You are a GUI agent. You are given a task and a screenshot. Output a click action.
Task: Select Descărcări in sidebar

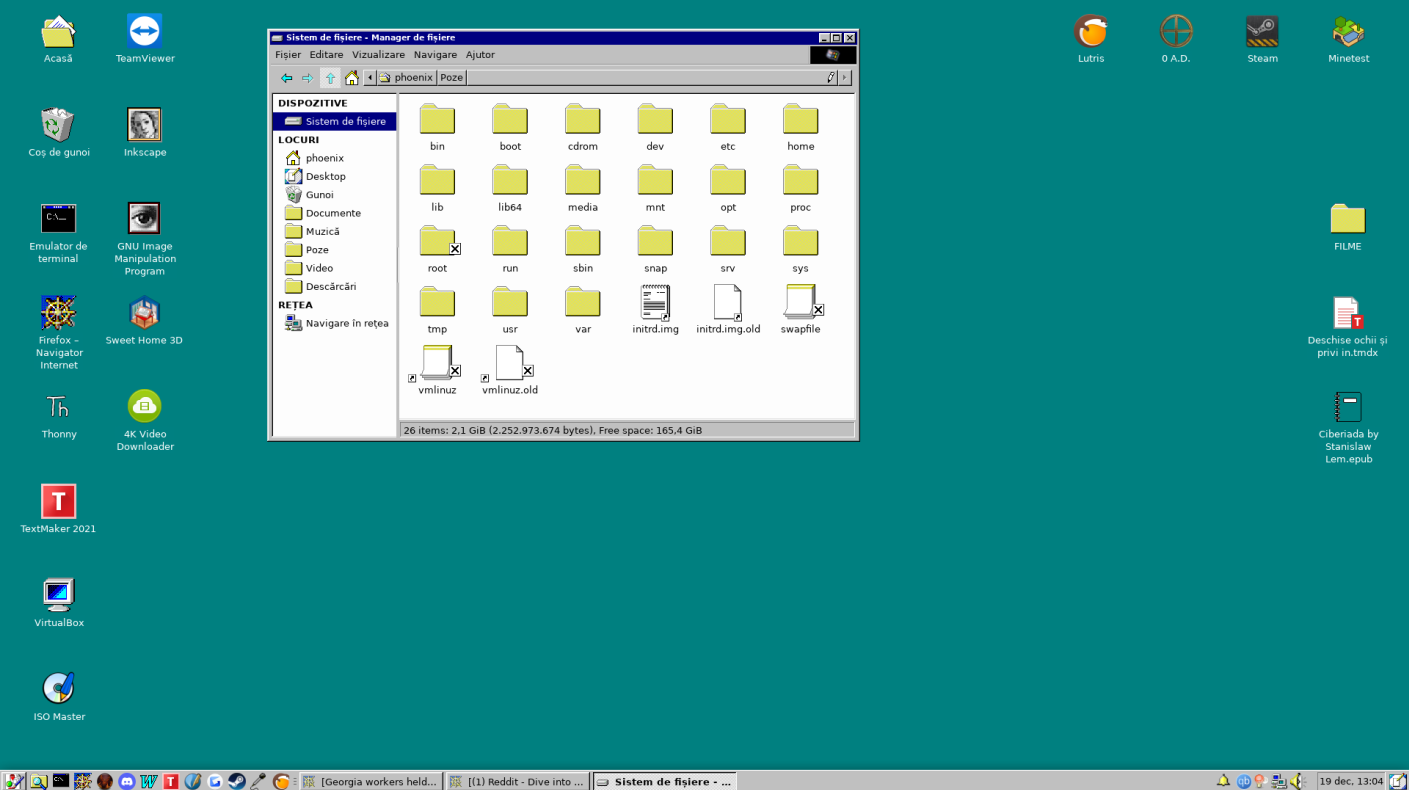335,286
